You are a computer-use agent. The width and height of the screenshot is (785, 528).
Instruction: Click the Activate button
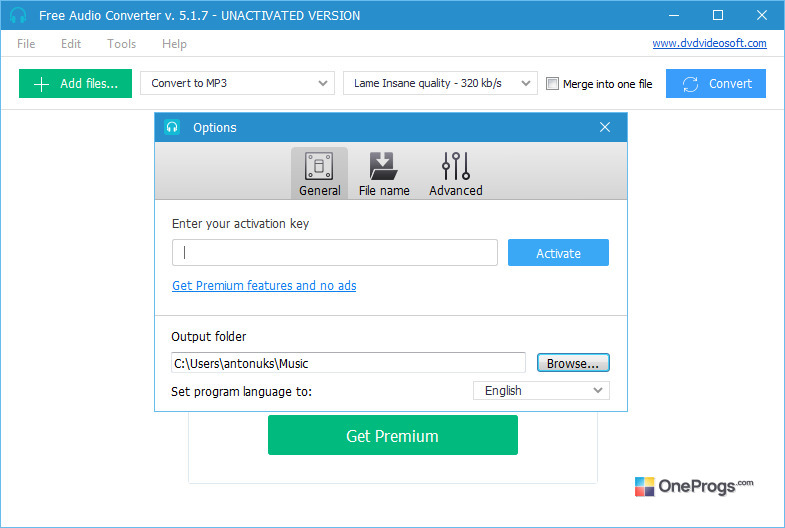coord(558,253)
